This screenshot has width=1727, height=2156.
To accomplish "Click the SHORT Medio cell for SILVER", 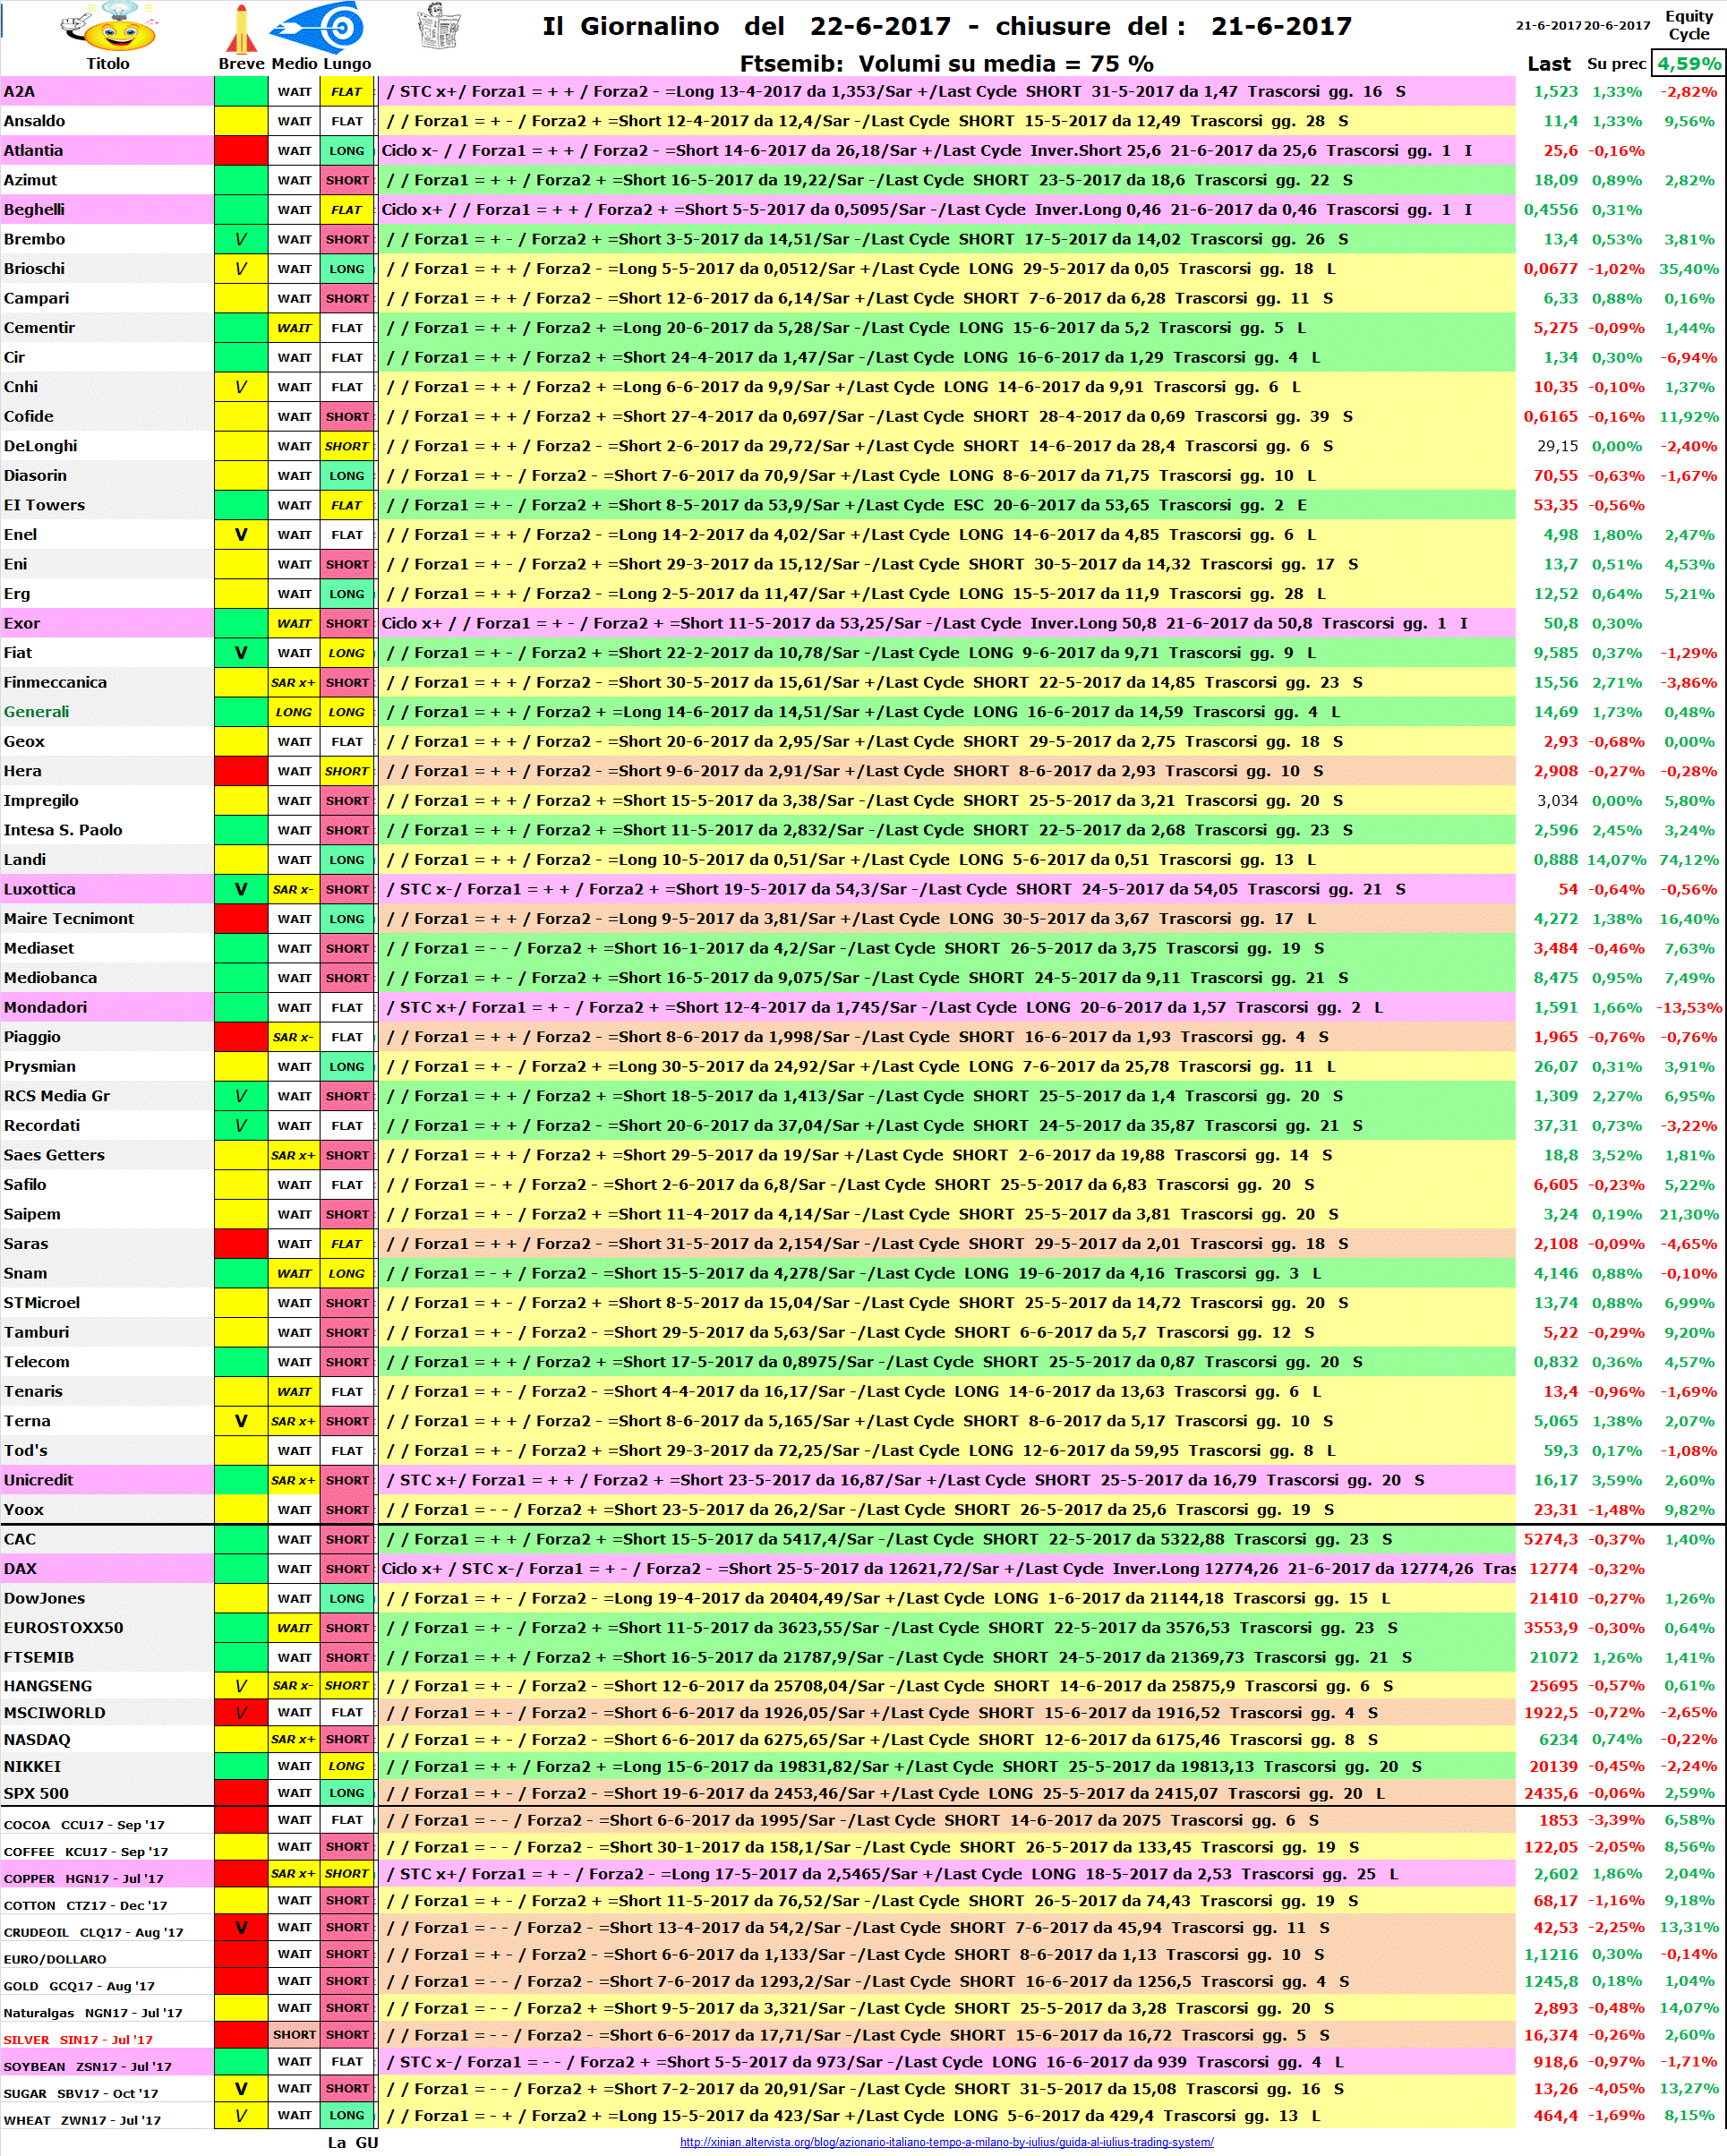I will [x=293, y=2033].
